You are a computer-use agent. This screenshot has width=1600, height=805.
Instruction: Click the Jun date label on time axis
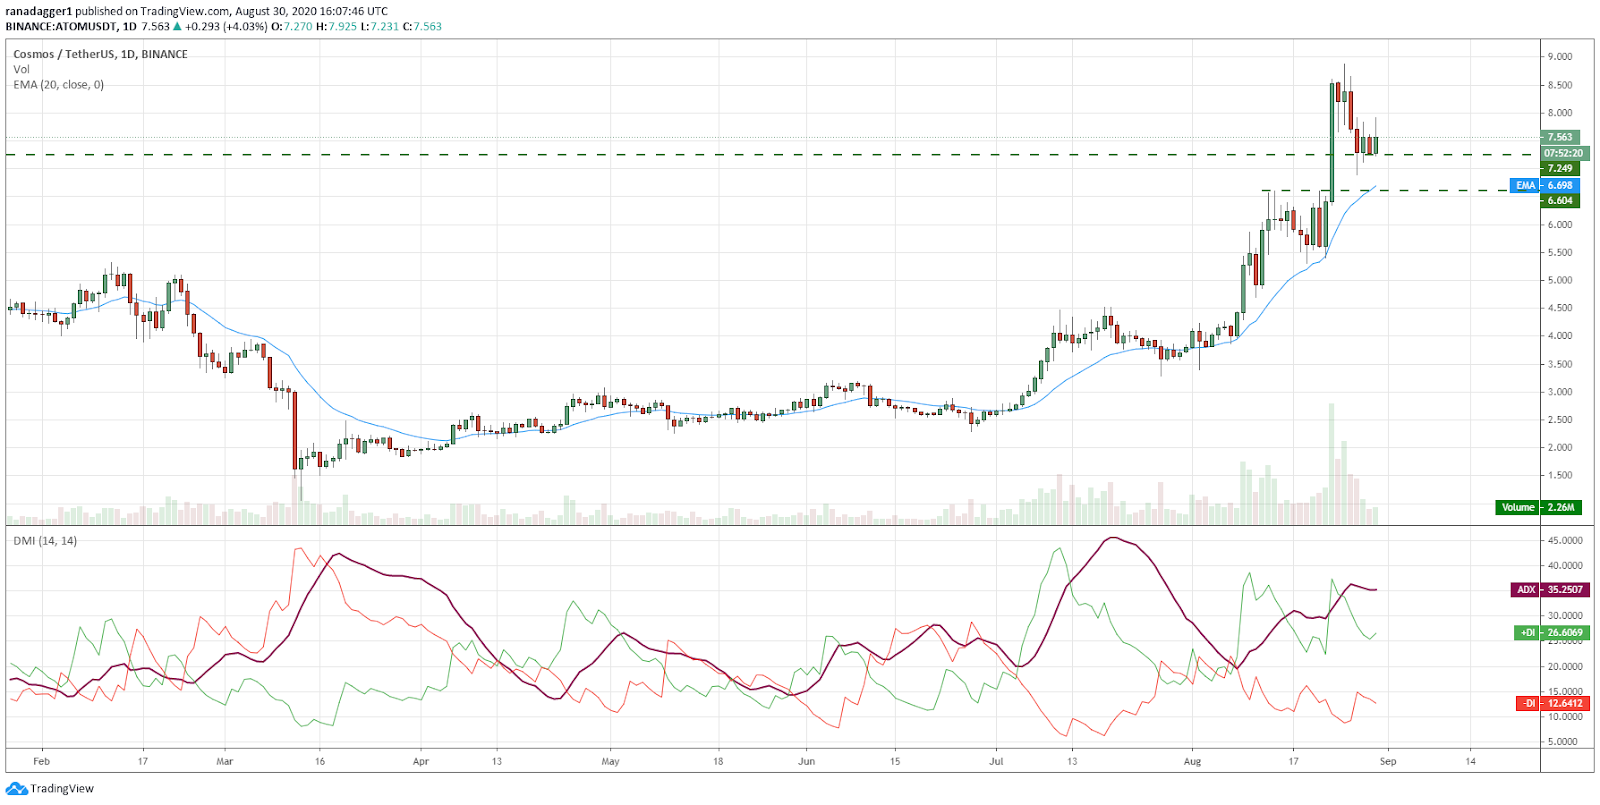click(806, 761)
